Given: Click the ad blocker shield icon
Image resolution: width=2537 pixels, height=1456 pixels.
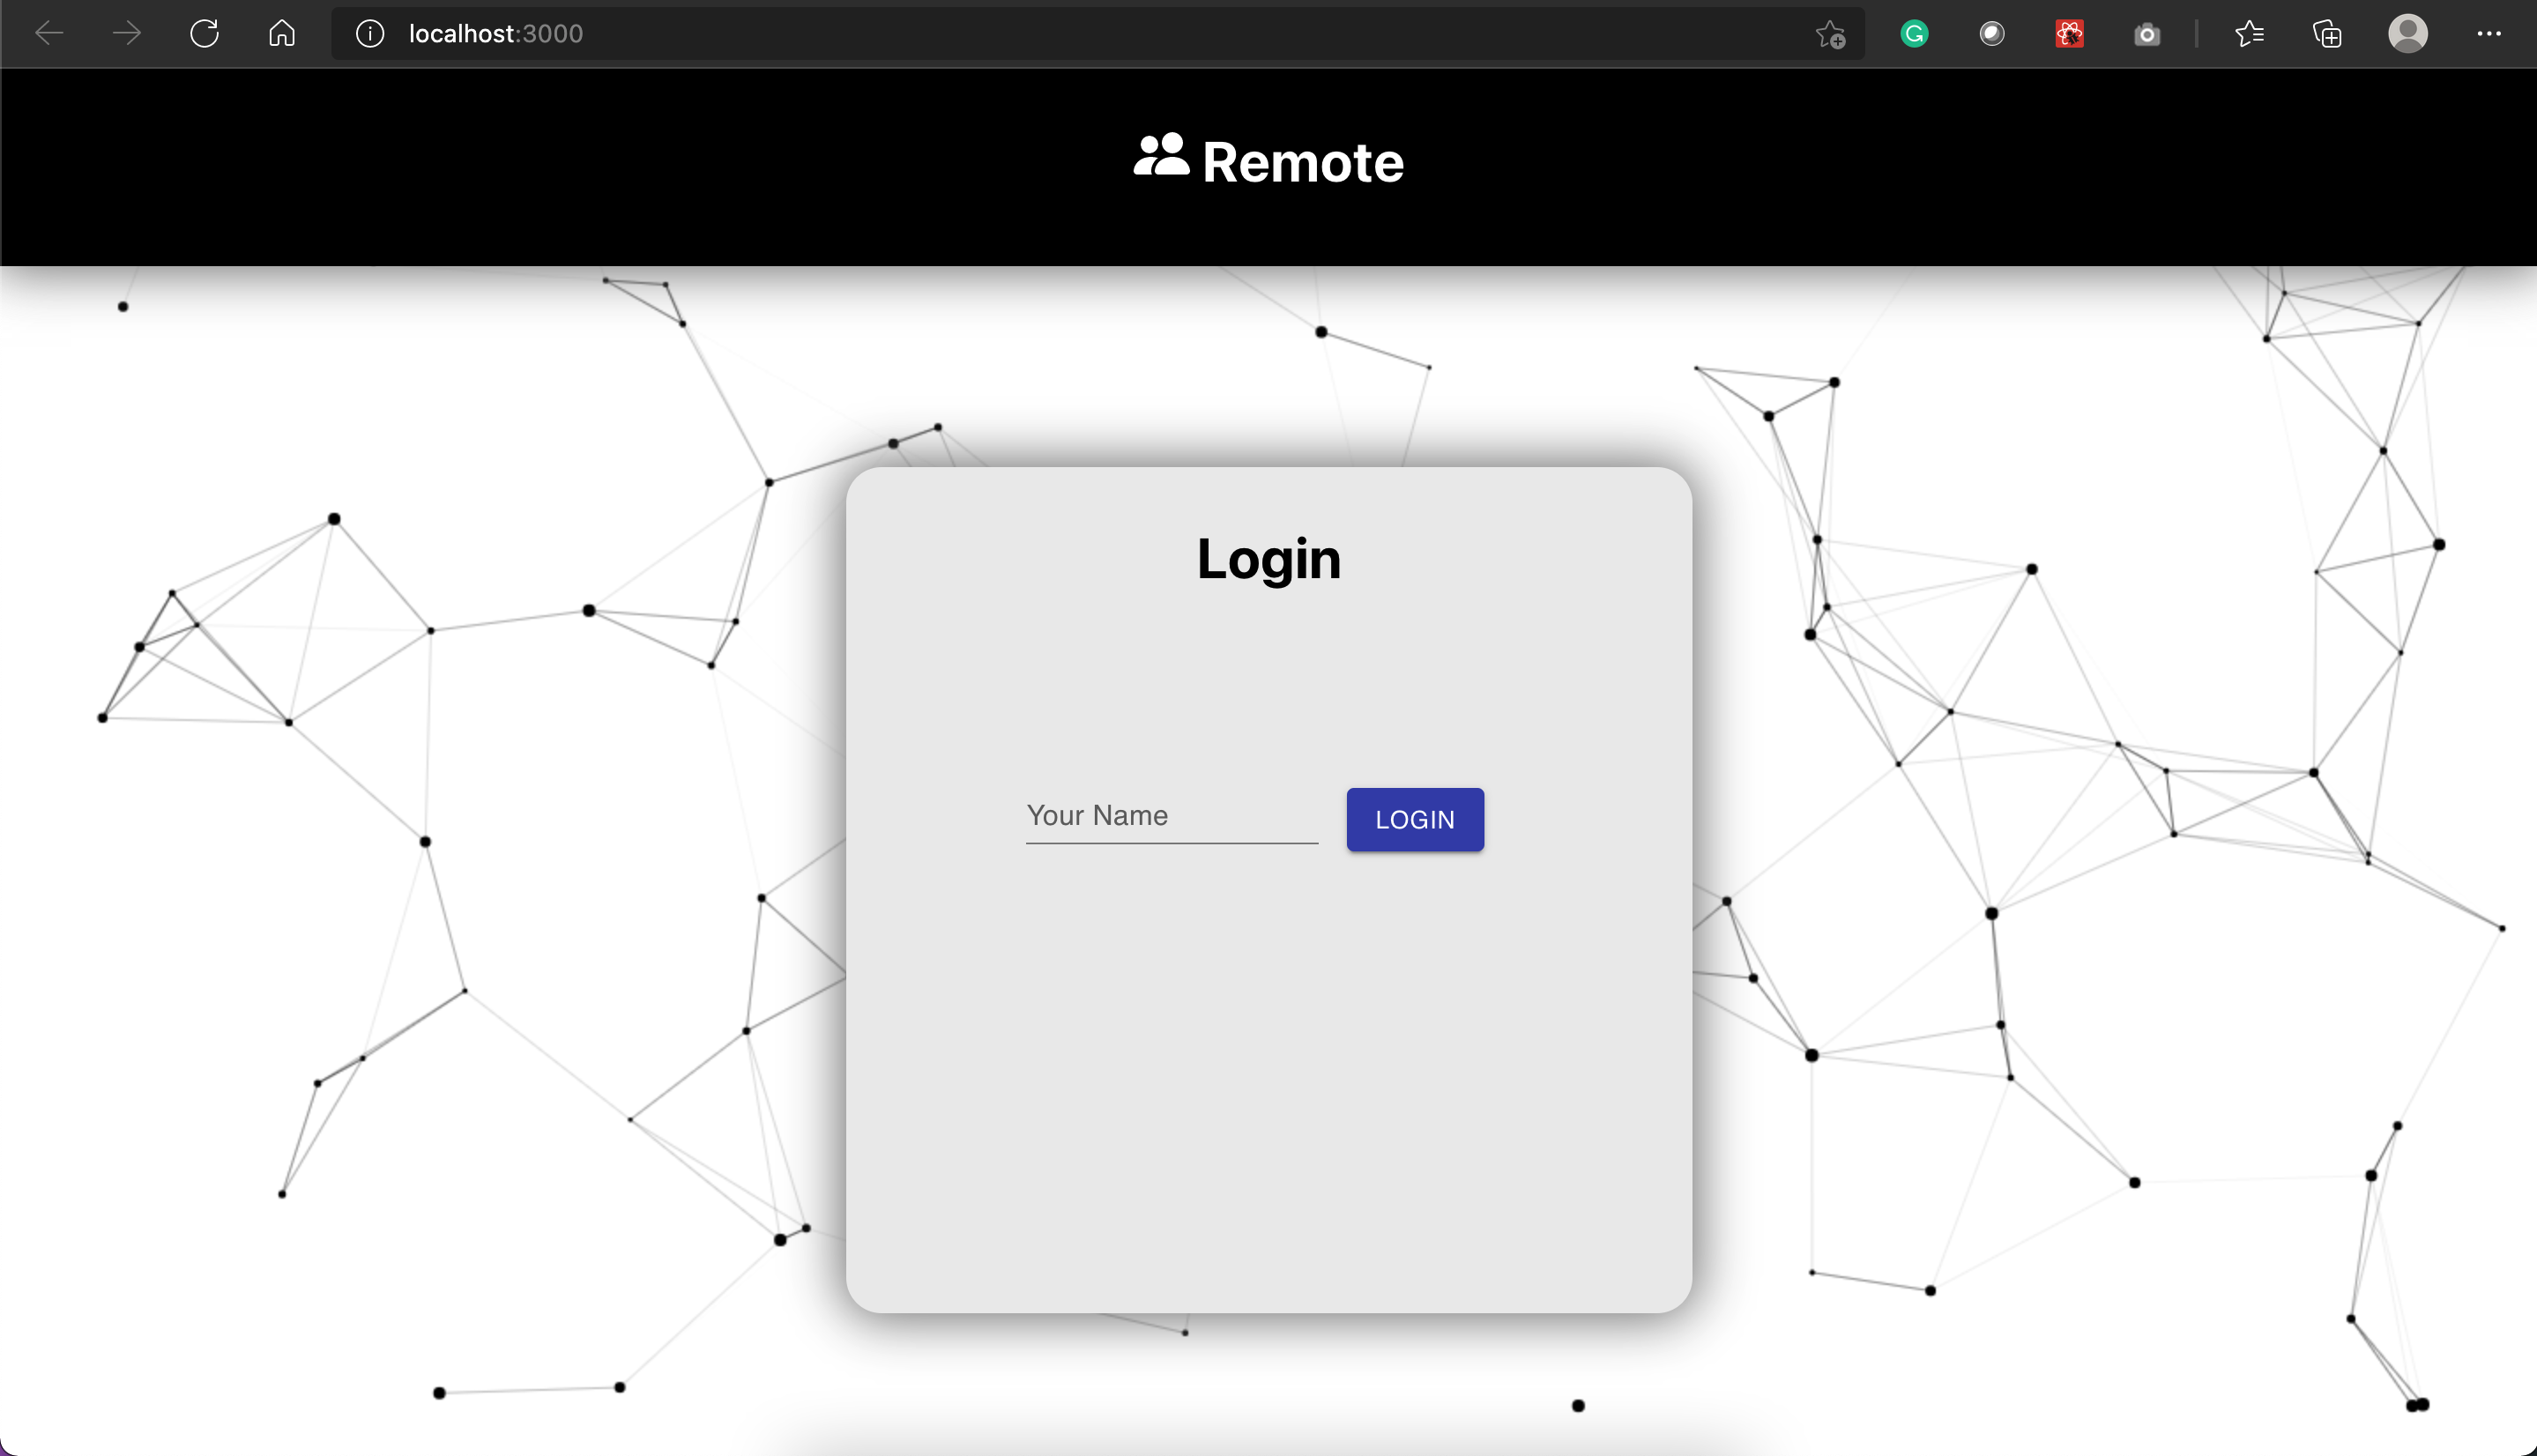Looking at the screenshot, I should coord(1993,32).
